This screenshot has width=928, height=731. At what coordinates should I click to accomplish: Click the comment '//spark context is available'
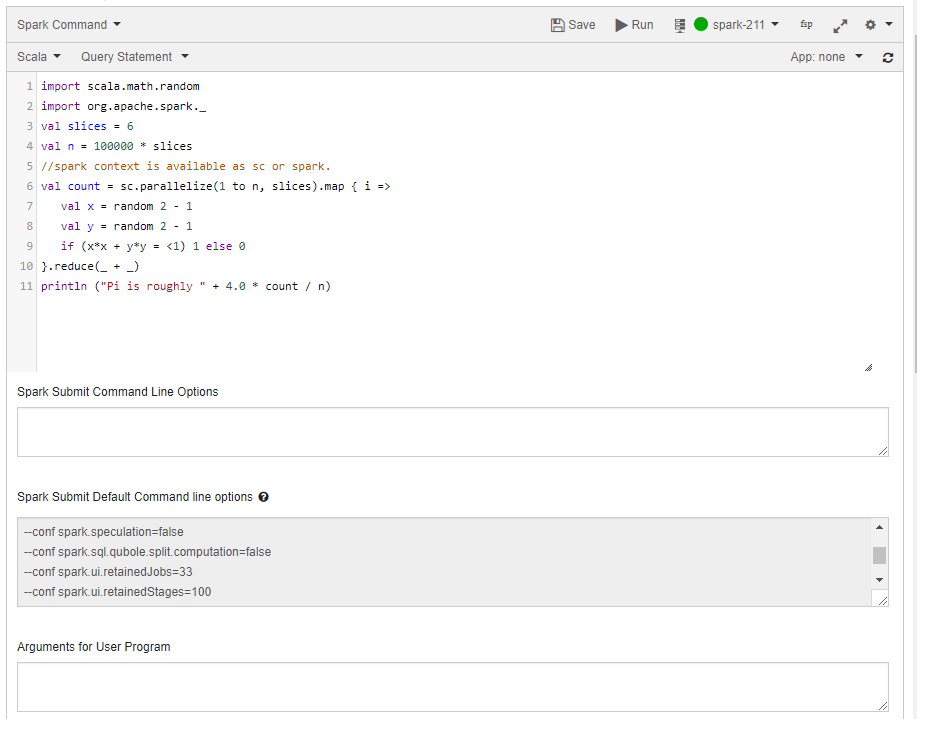[186, 166]
